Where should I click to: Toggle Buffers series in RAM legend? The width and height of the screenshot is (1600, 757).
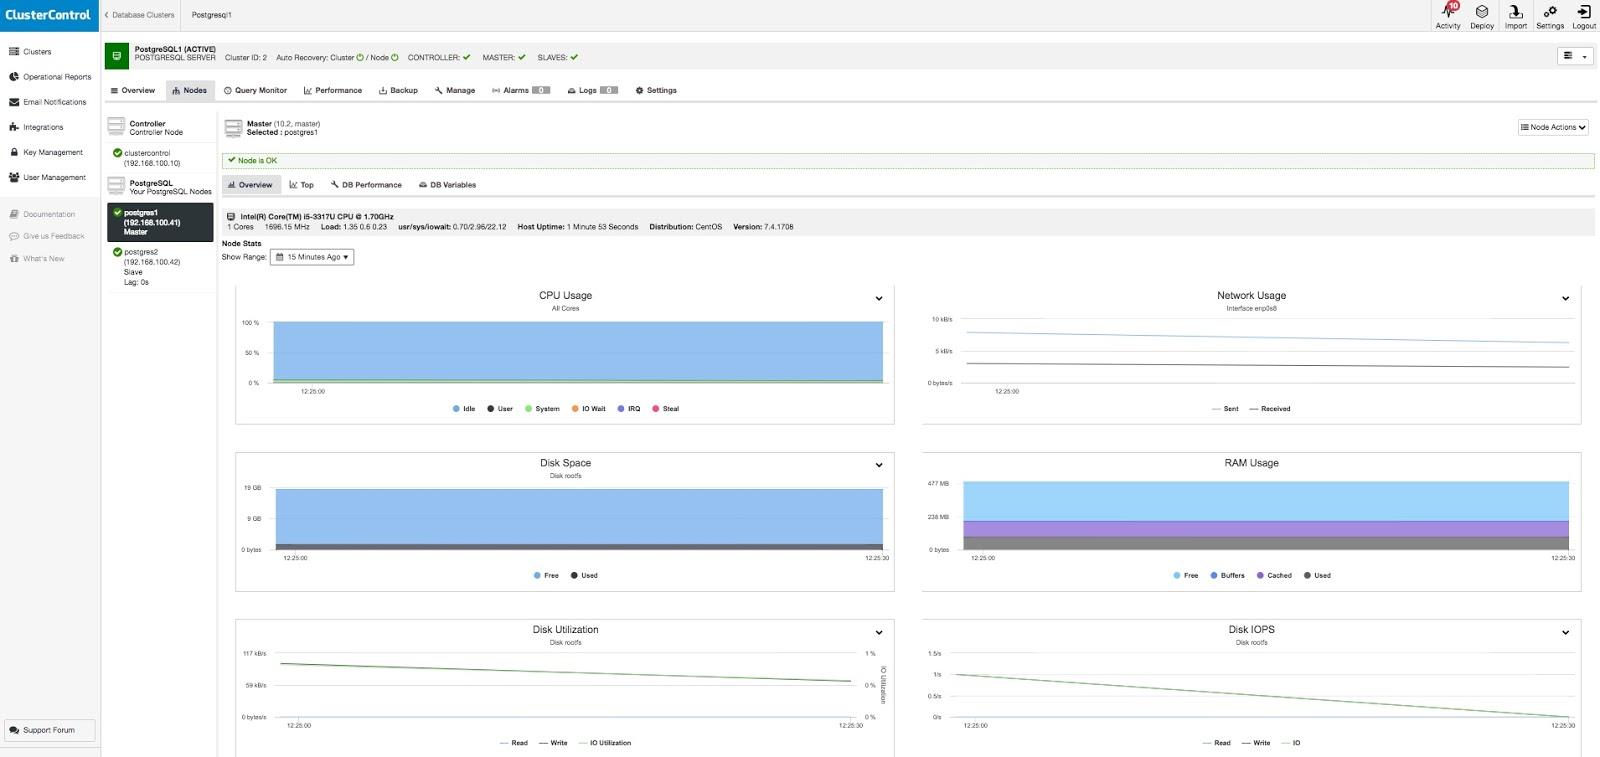click(1227, 576)
